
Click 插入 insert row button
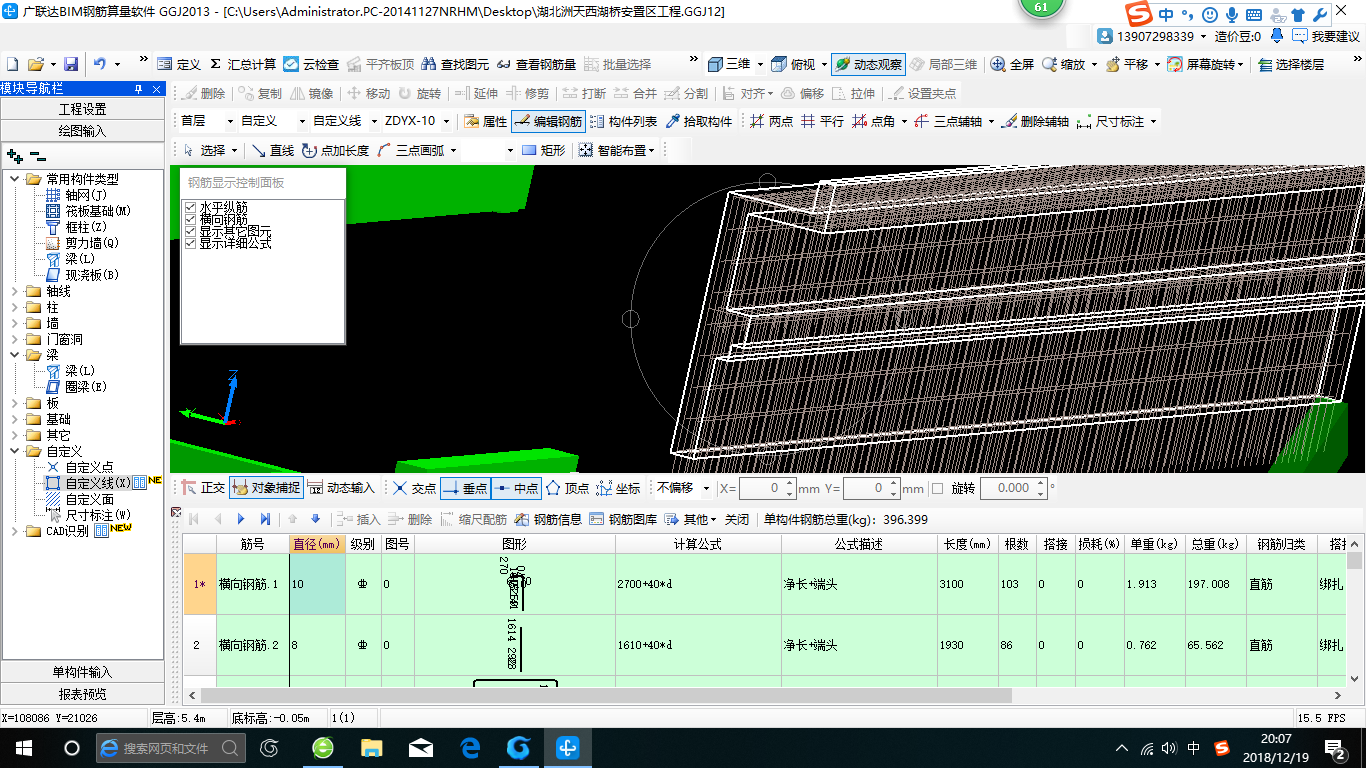point(358,519)
